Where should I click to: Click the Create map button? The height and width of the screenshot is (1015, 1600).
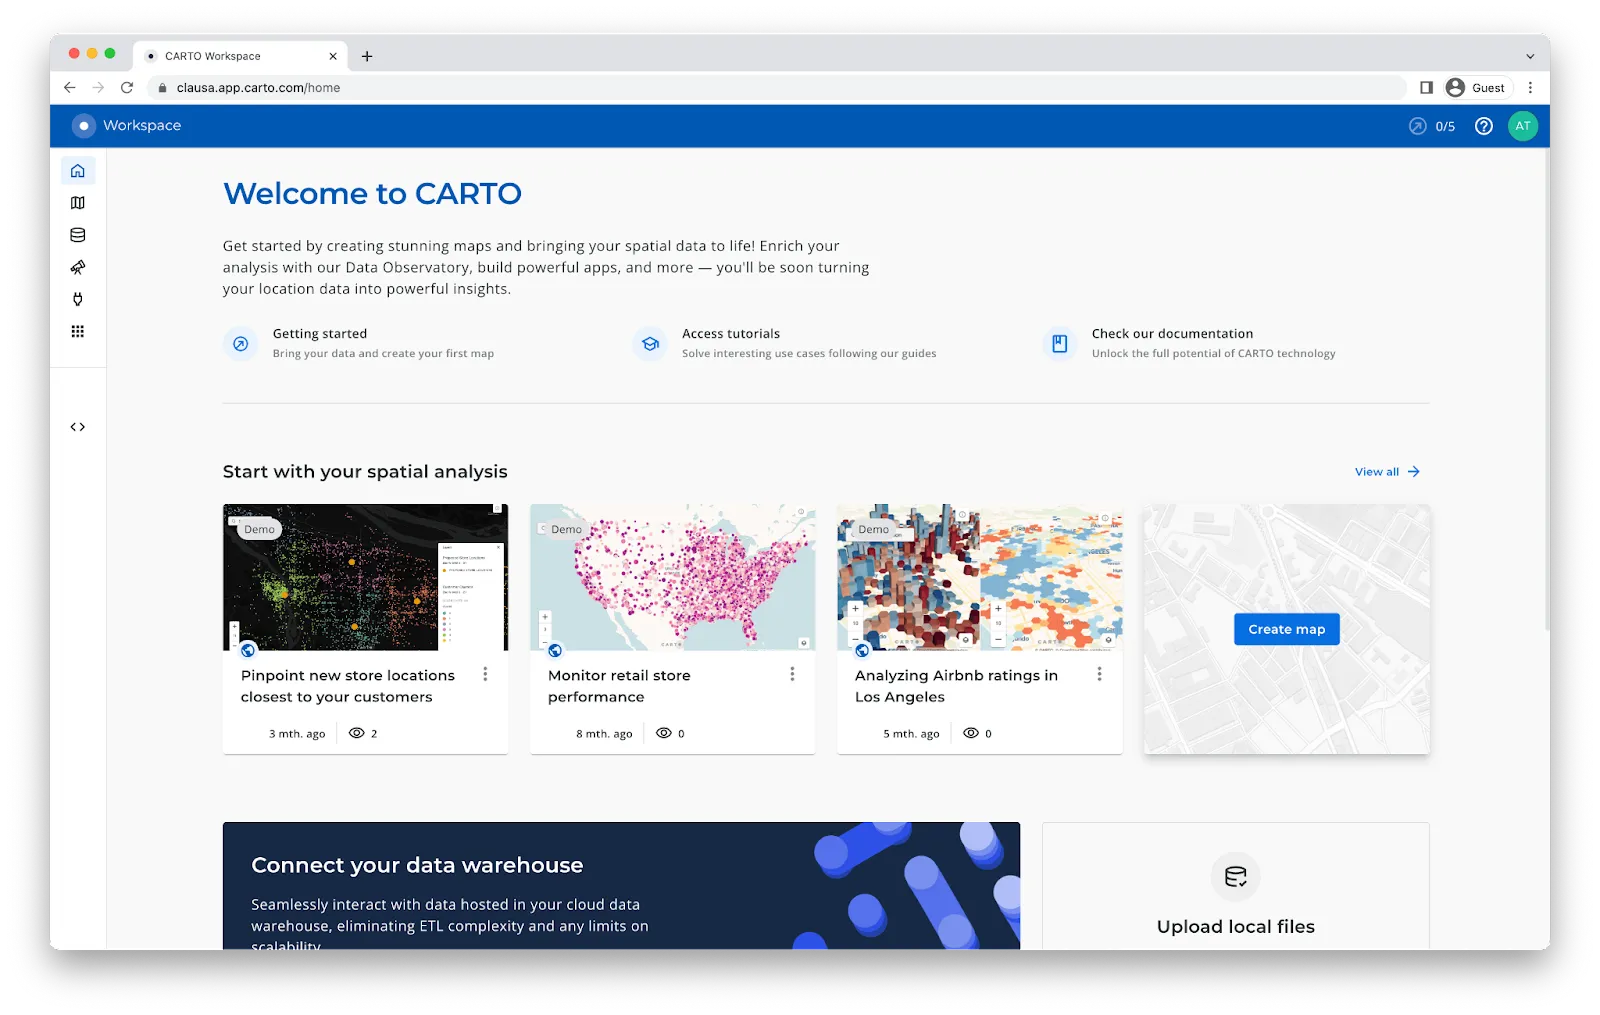click(1286, 629)
